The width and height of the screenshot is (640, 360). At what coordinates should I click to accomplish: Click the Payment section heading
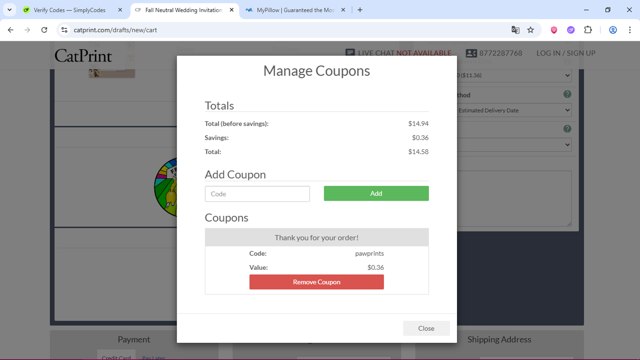point(134,340)
